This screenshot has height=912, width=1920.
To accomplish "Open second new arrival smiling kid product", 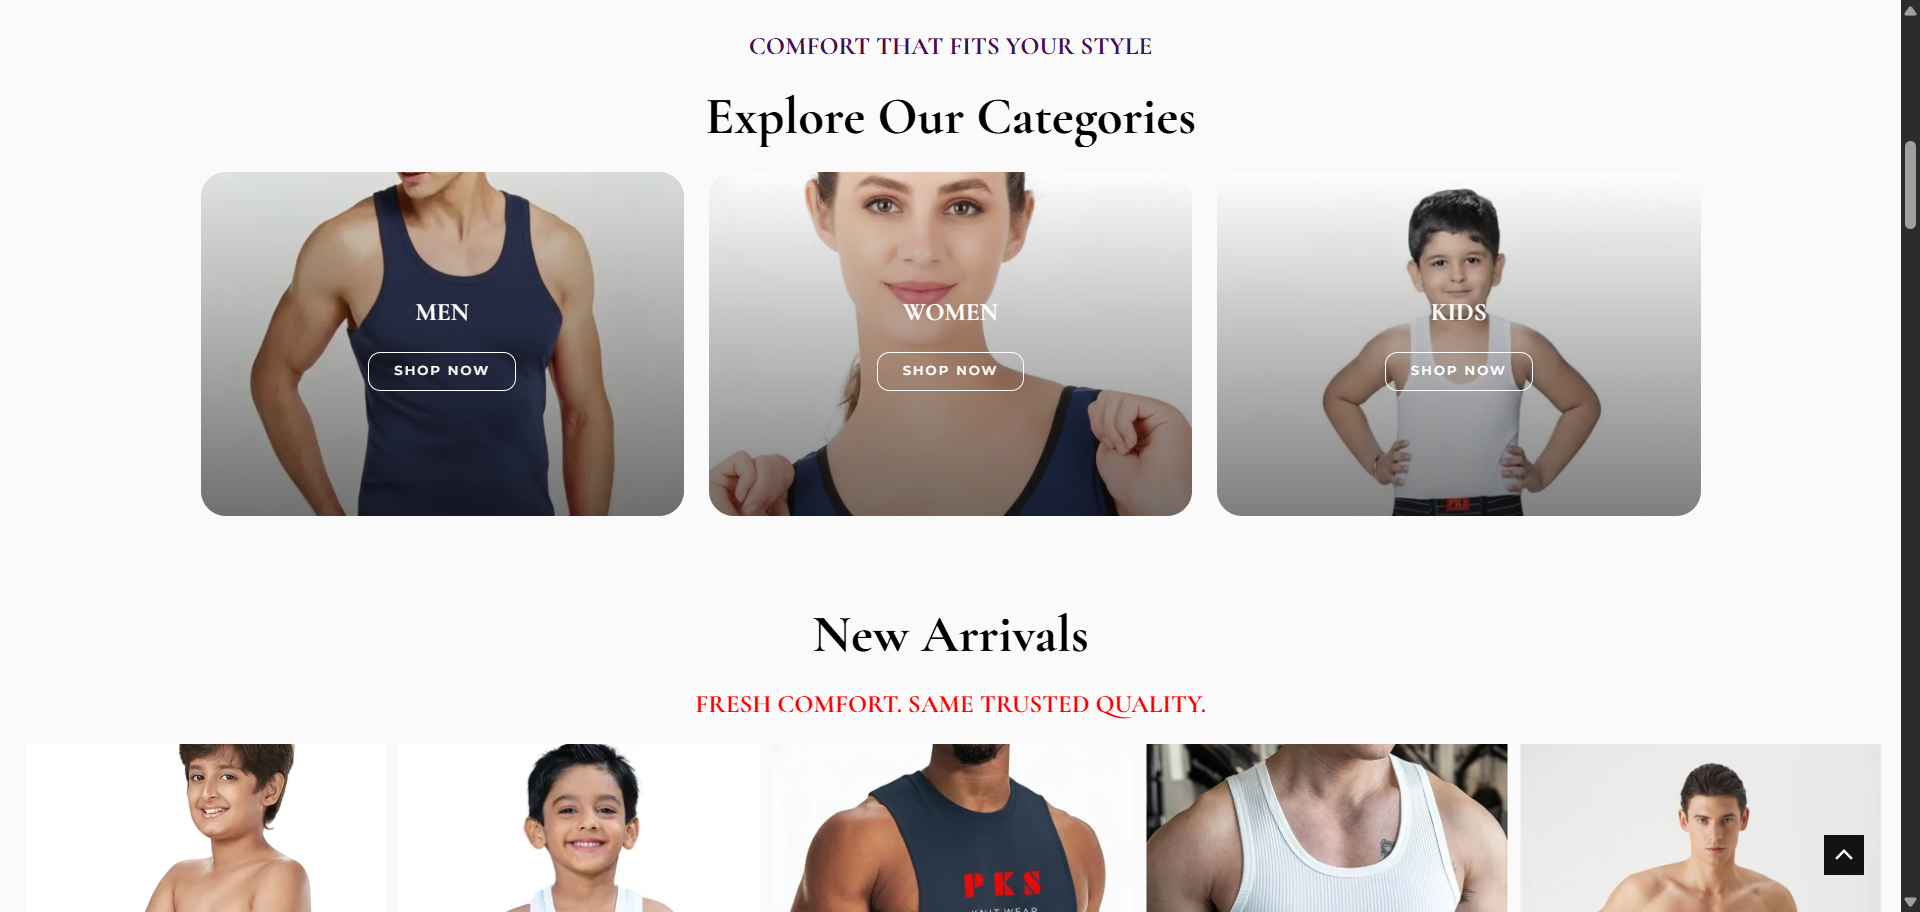I will (x=579, y=828).
